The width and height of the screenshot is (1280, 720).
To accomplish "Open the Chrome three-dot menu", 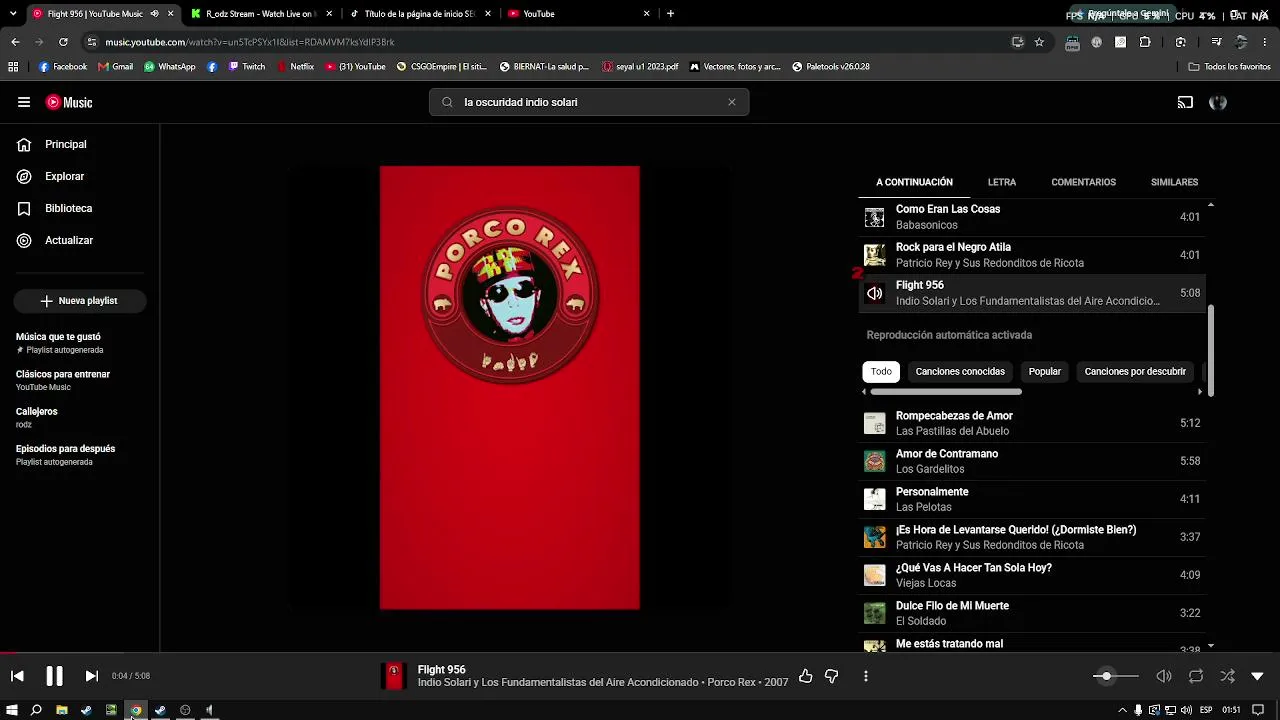I will click(1266, 42).
